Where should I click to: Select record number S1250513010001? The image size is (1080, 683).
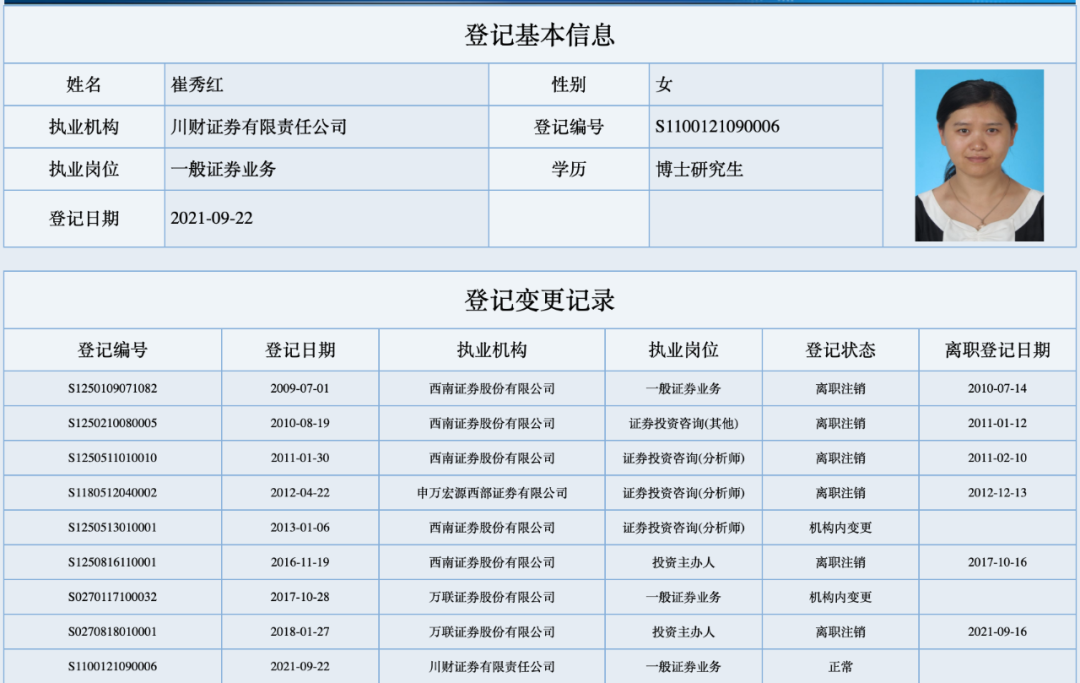click(112, 527)
